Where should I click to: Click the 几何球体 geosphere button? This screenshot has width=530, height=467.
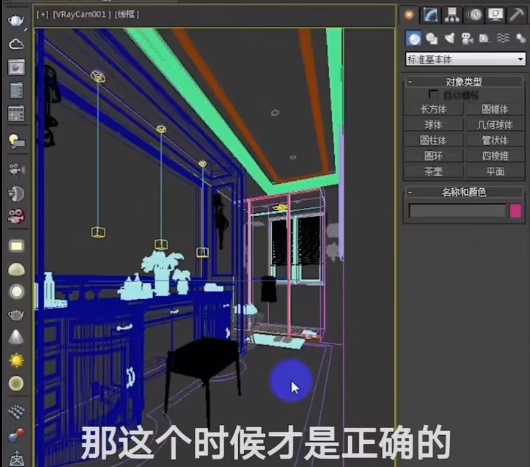click(494, 125)
